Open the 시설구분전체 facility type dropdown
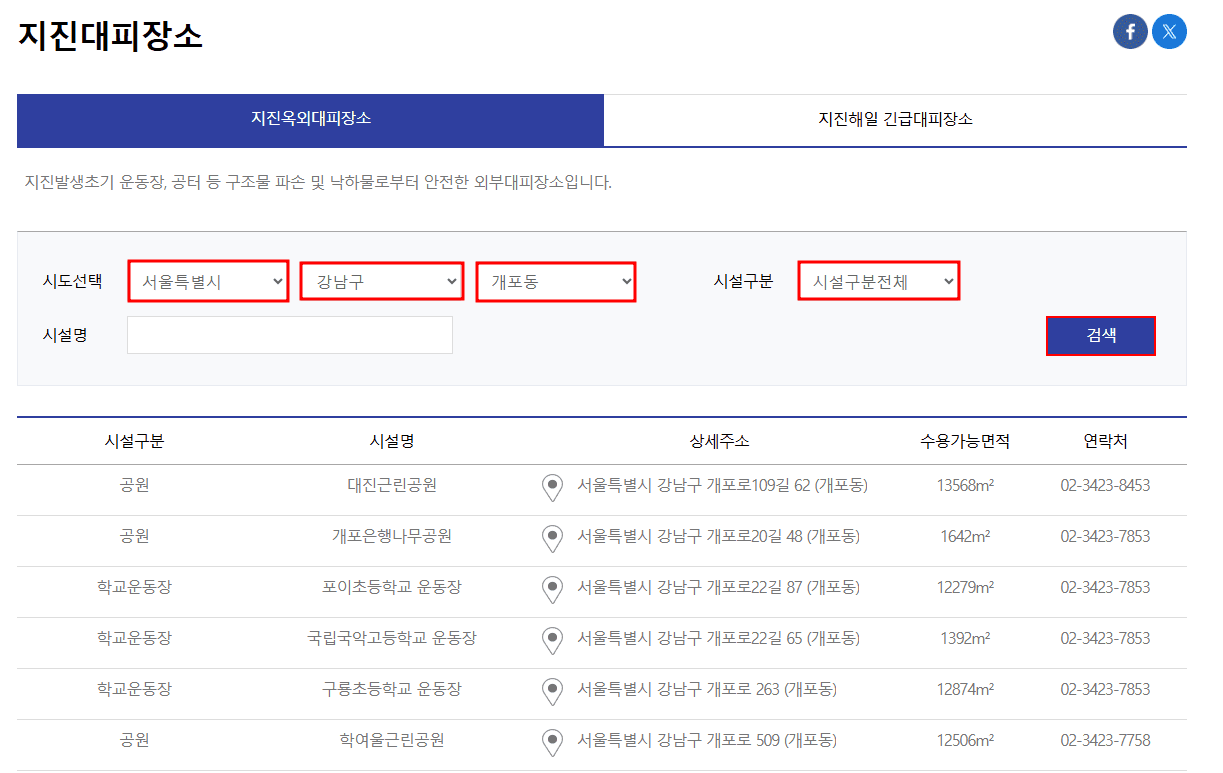1223x773 pixels. pos(879,281)
